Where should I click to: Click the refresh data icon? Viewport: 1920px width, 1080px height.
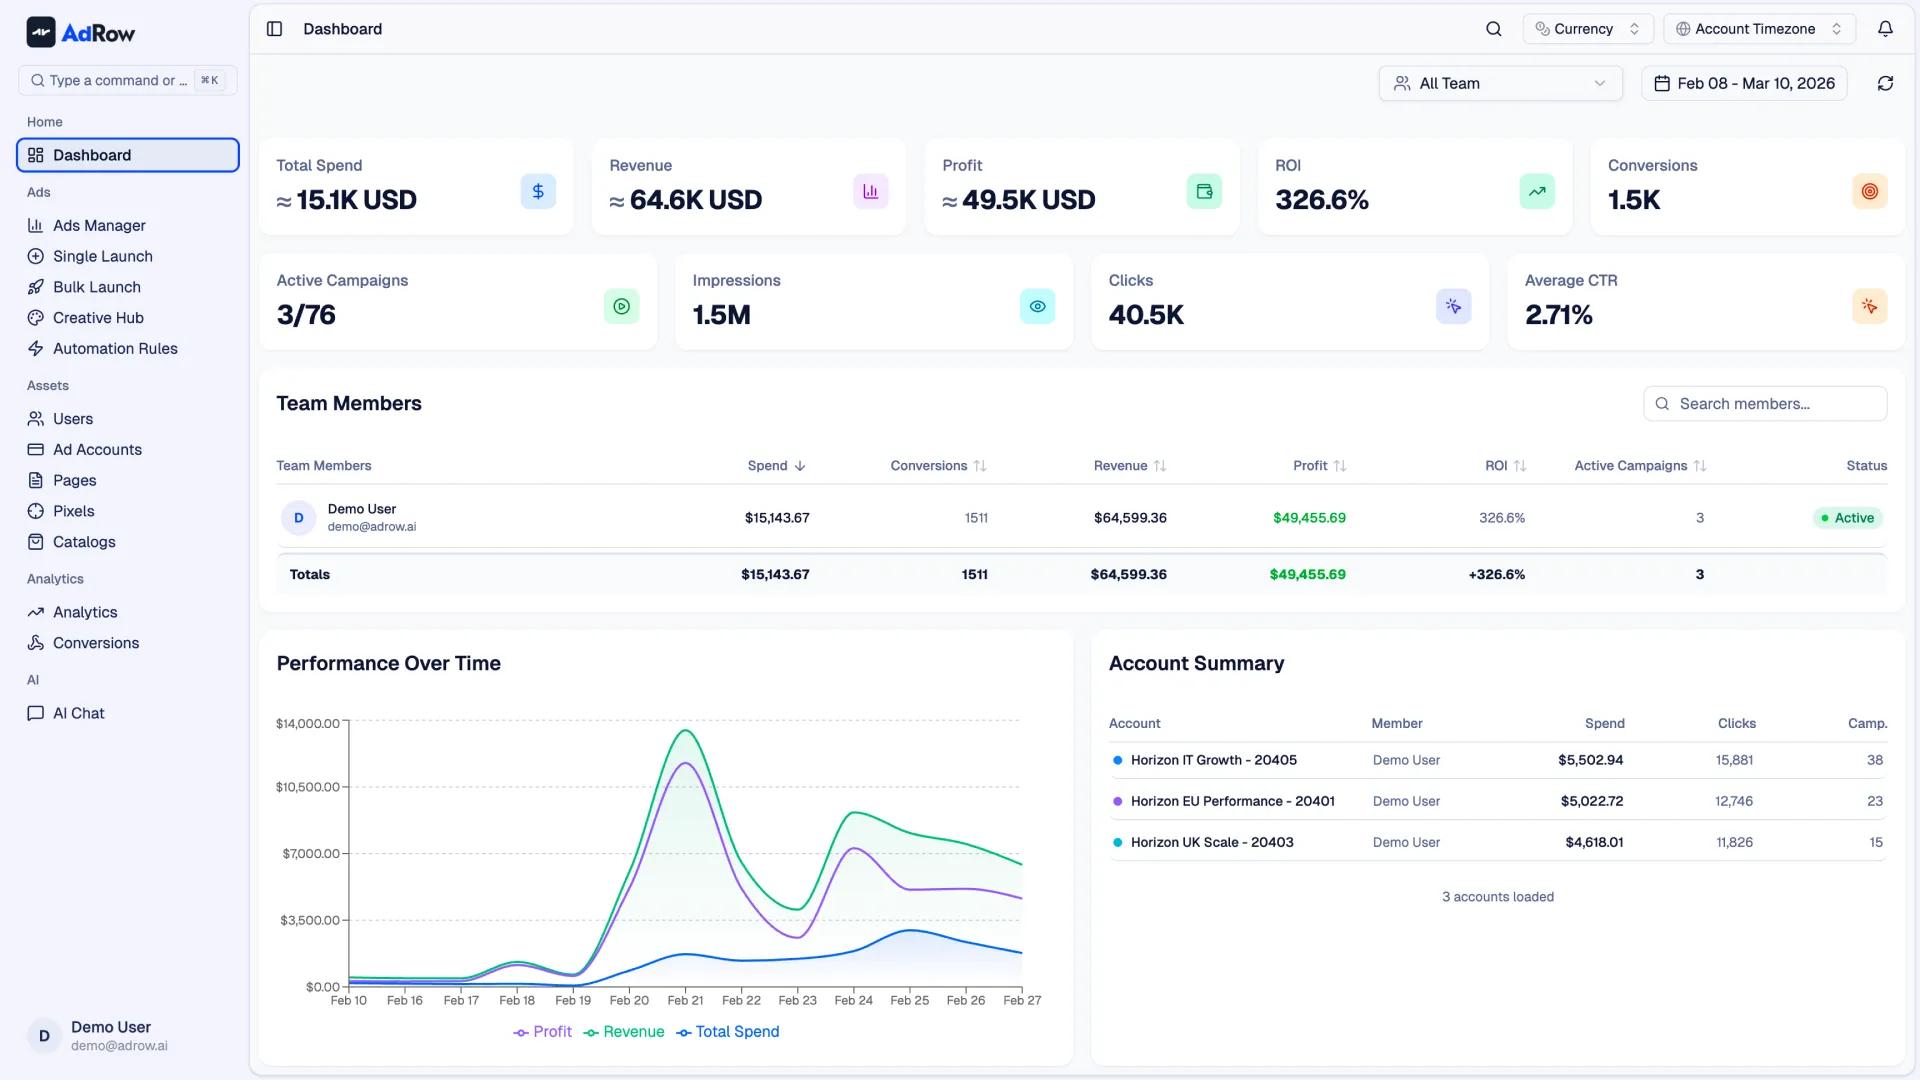[x=1885, y=84]
